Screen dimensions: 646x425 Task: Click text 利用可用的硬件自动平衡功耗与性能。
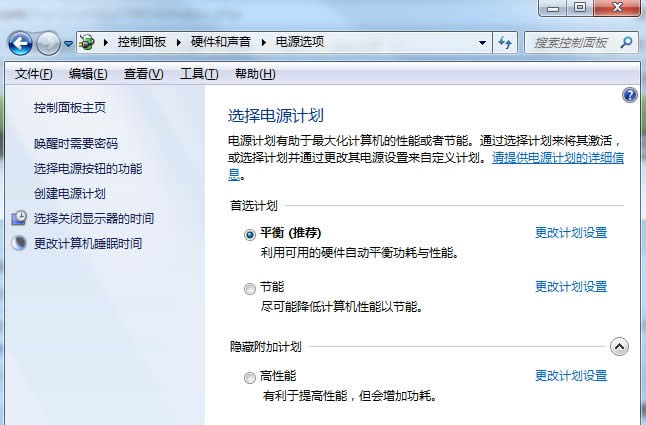click(360, 252)
